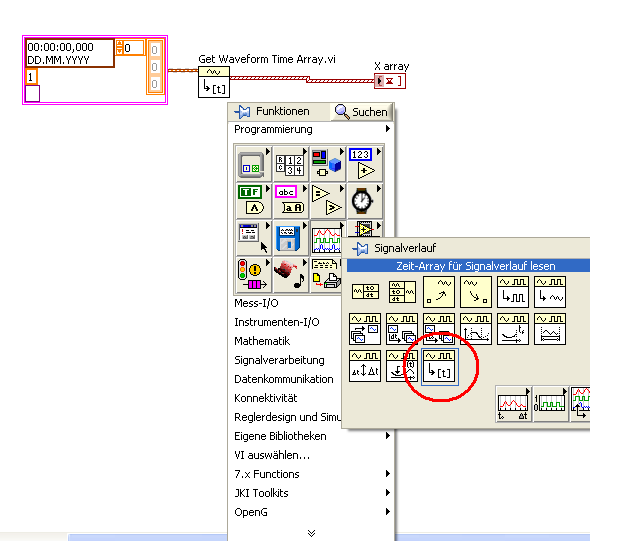The height and width of the screenshot is (541, 640).
Task: Open the Comparison subpalette icon
Action: [327, 201]
